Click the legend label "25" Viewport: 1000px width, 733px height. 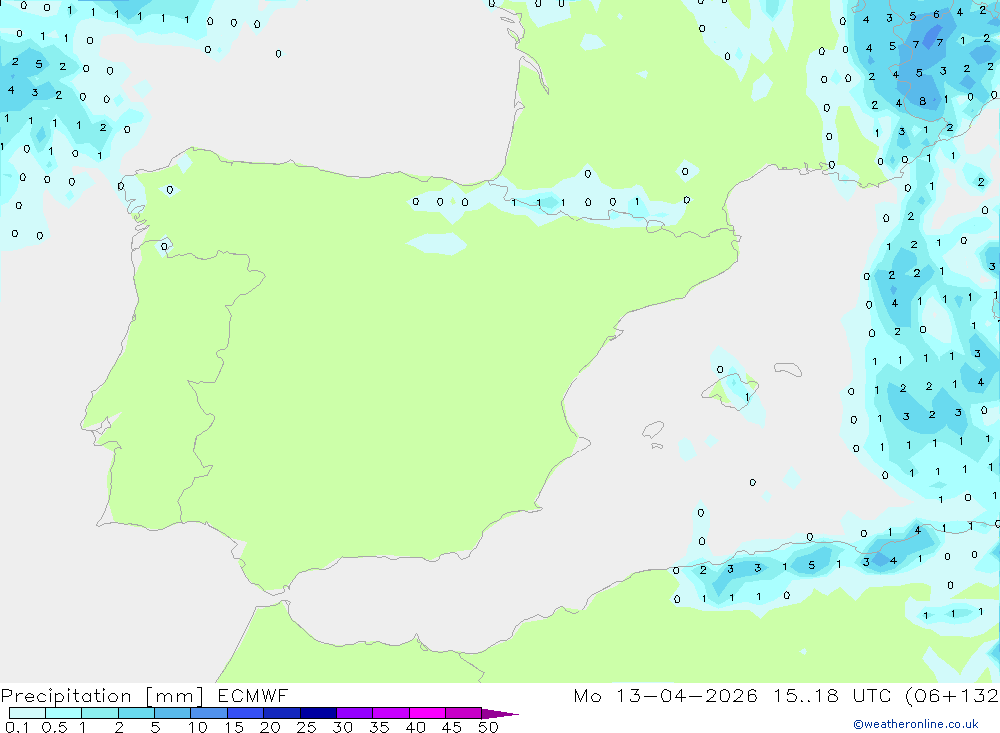click(306, 727)
